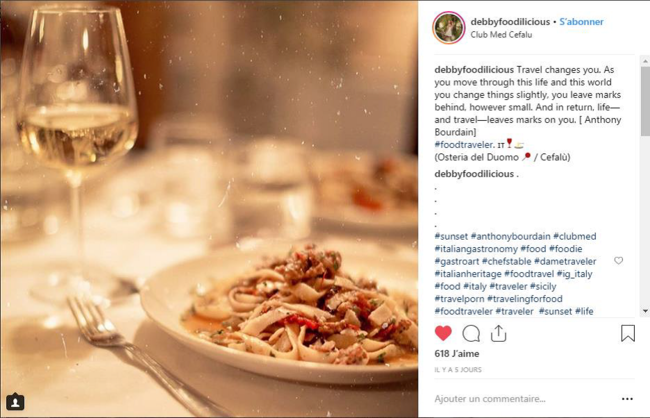Click S'abonner to follow the account

coord(581,22)
